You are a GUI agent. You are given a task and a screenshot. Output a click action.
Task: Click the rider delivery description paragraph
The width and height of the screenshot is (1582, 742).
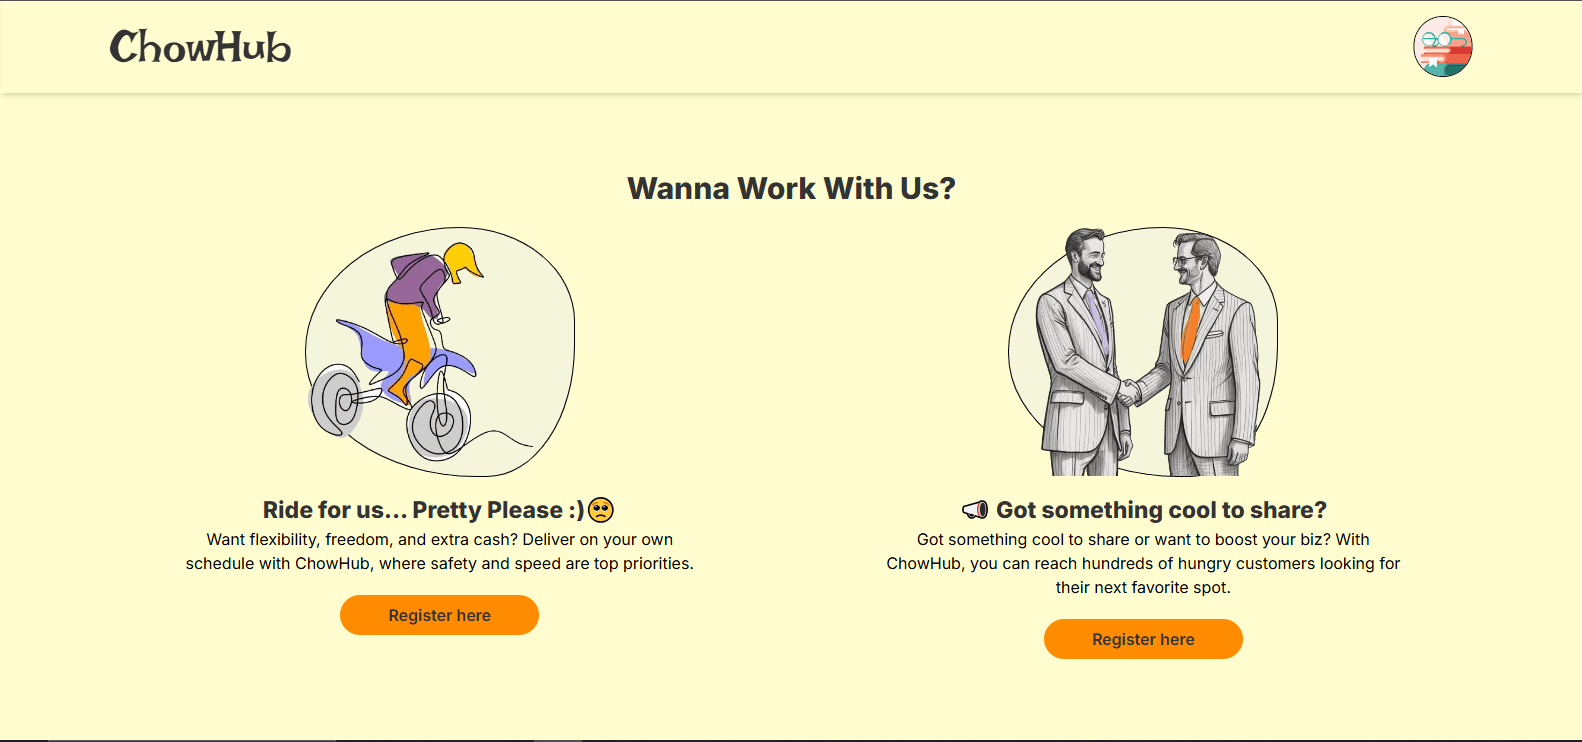[x=440, y=551]
